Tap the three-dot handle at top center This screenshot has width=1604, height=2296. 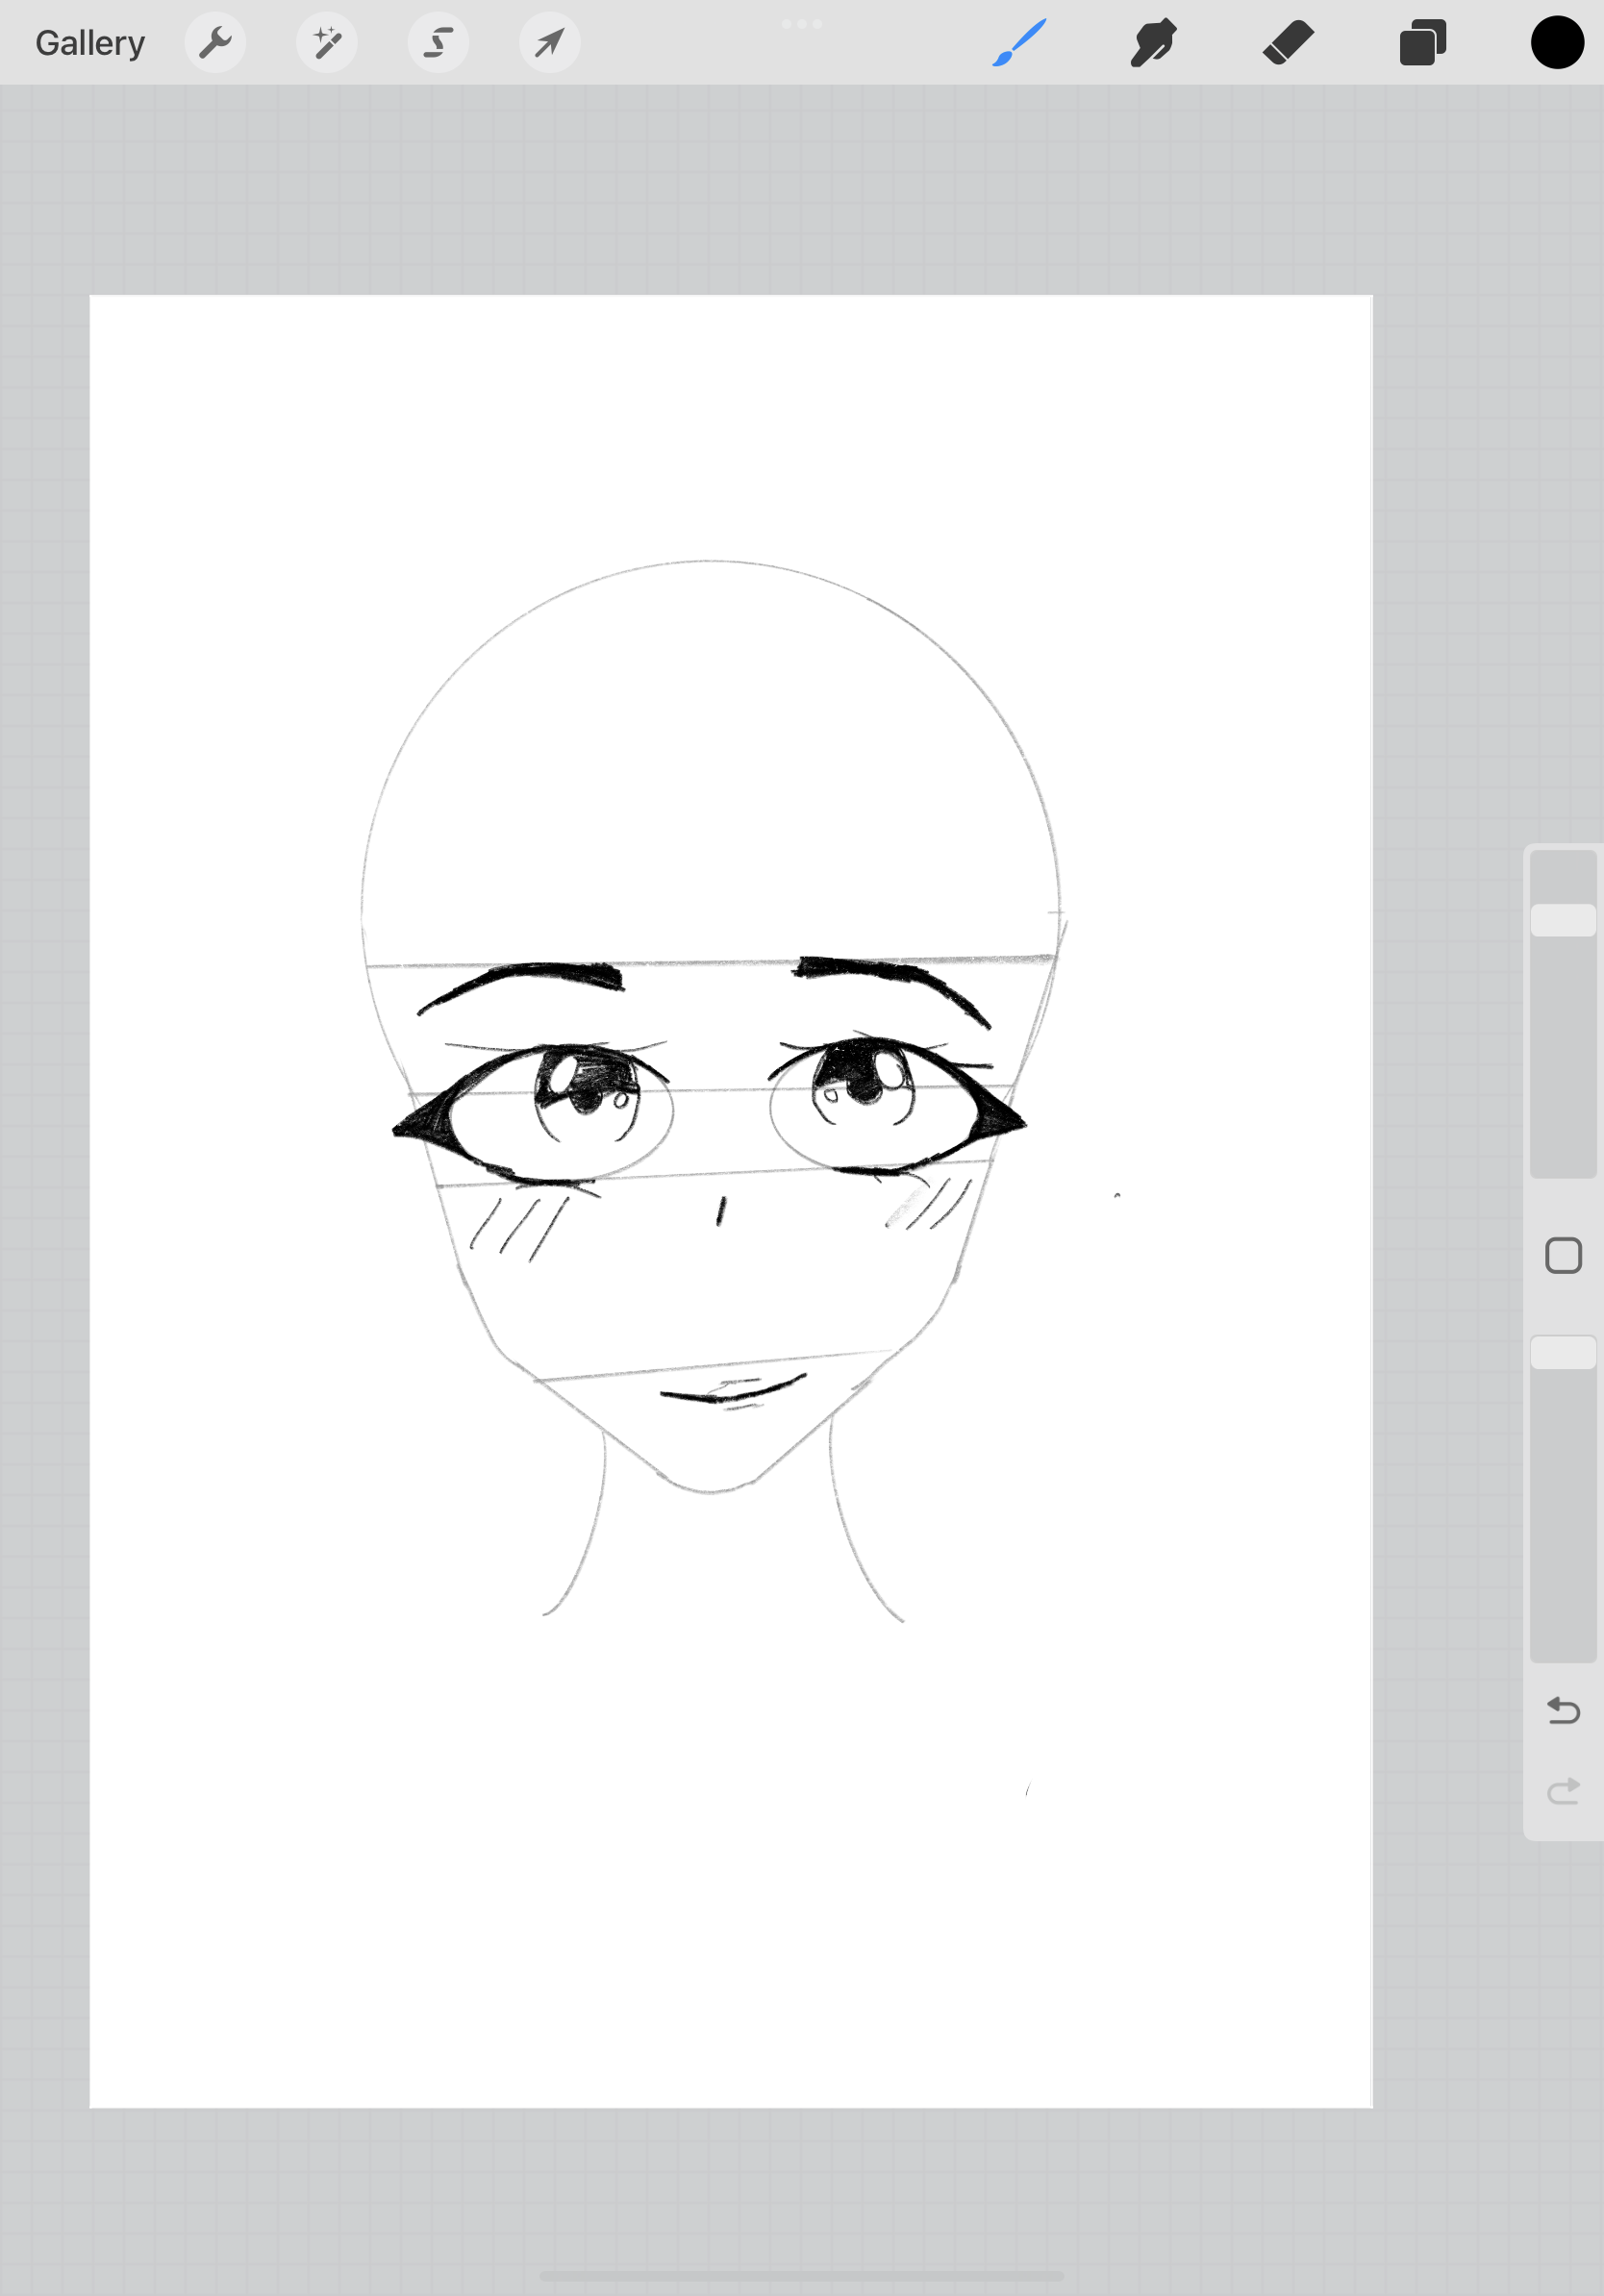802,23
